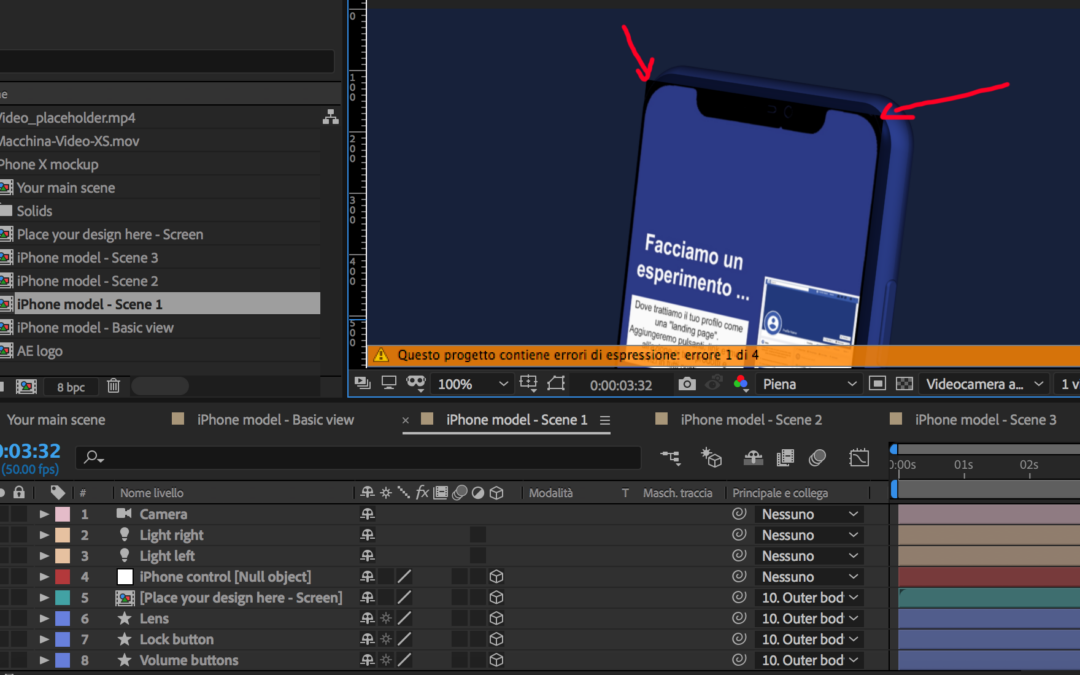The width and height of the screenshot is (1080, 675).
Task: Expand the Volume buttons layer properties
Action: click(44, 659)
